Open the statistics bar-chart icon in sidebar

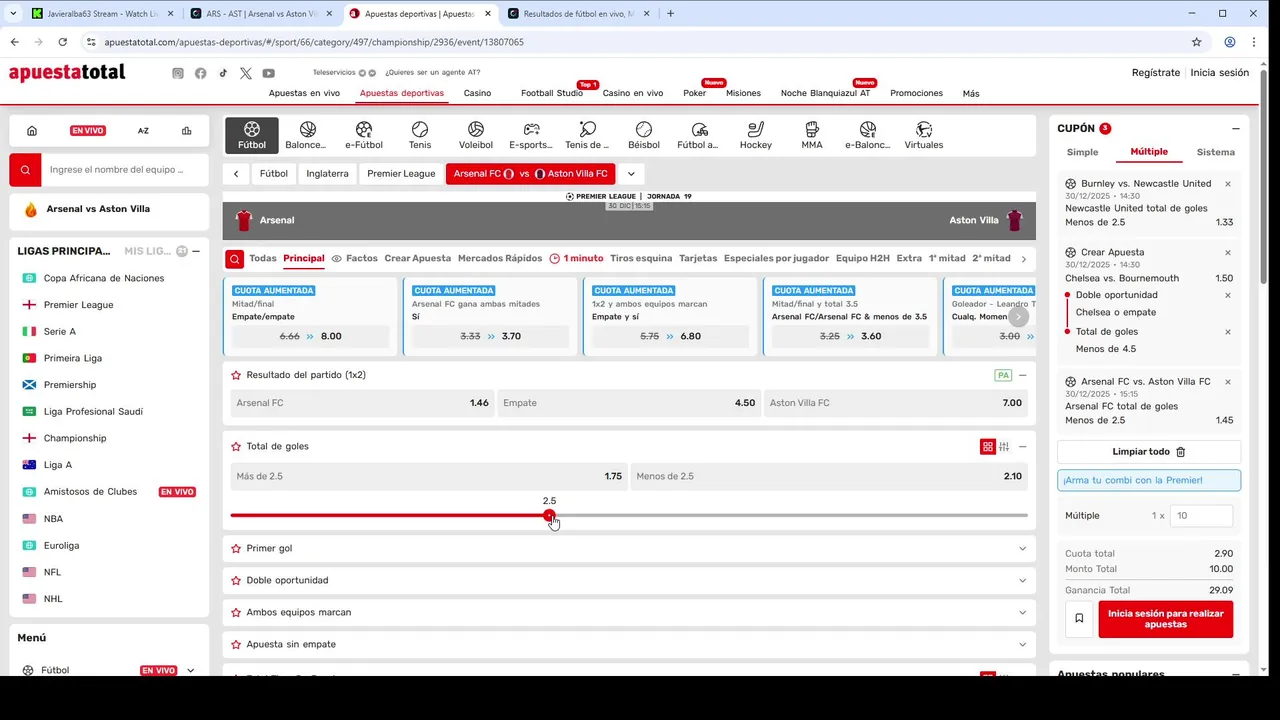186,131
